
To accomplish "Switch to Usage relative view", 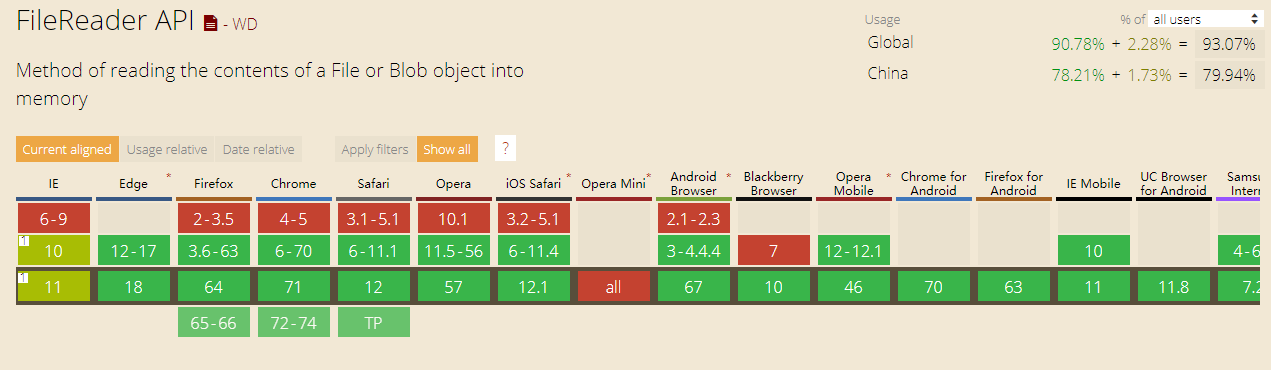I will [x=167, y=149].
